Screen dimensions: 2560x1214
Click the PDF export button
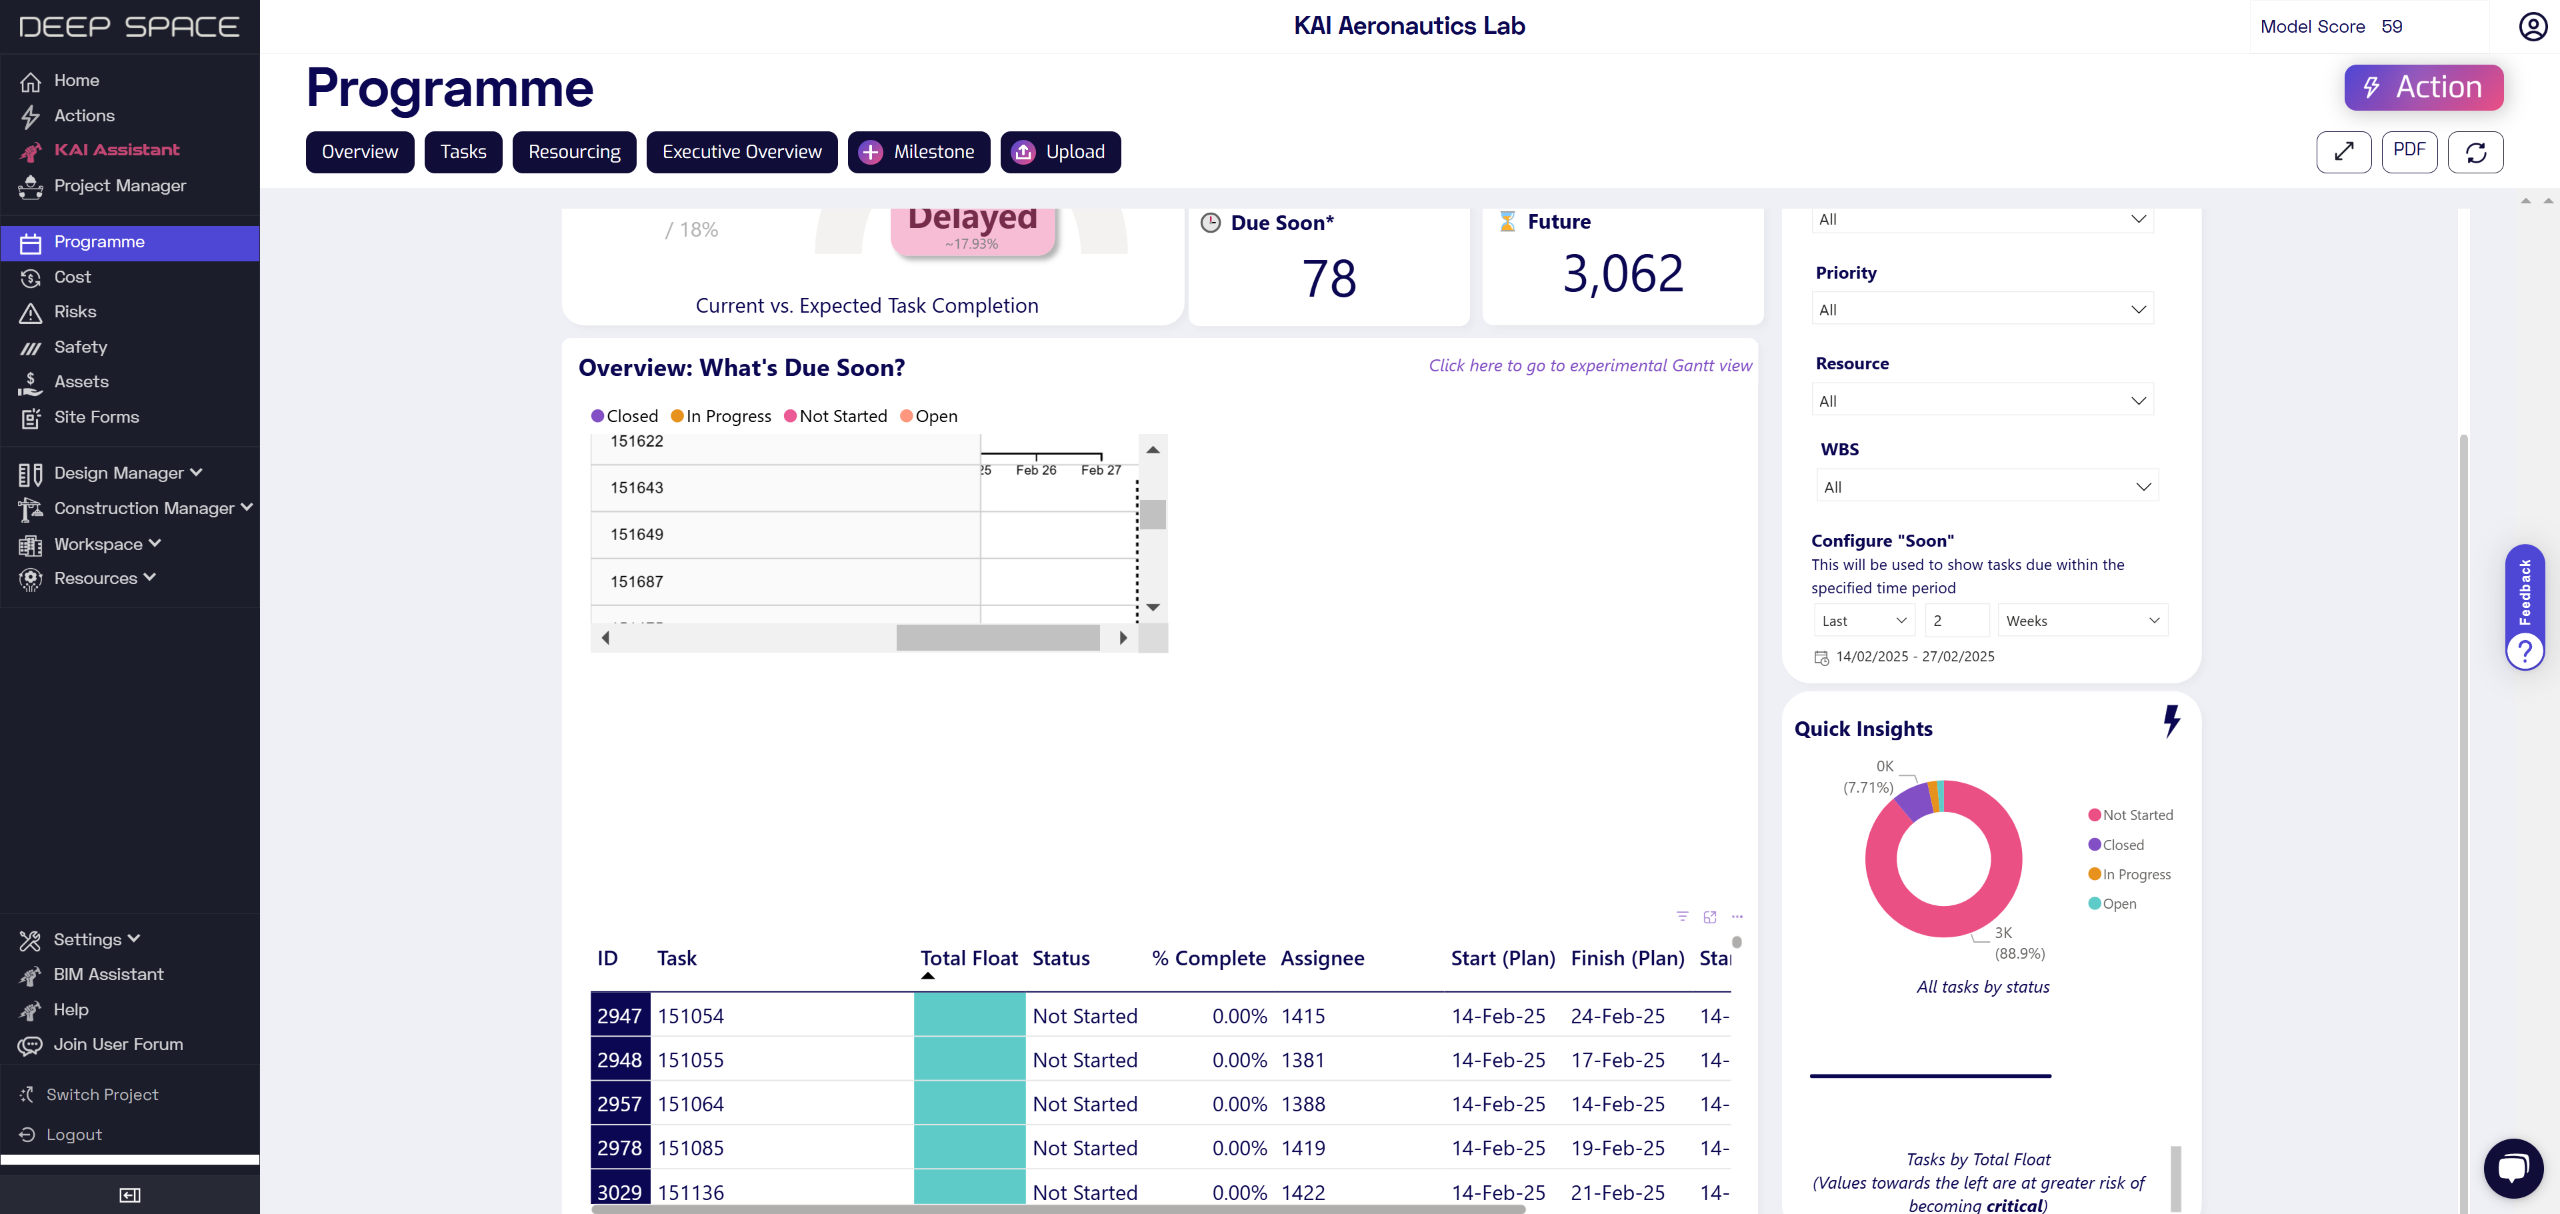click(x=2409, y=152)
